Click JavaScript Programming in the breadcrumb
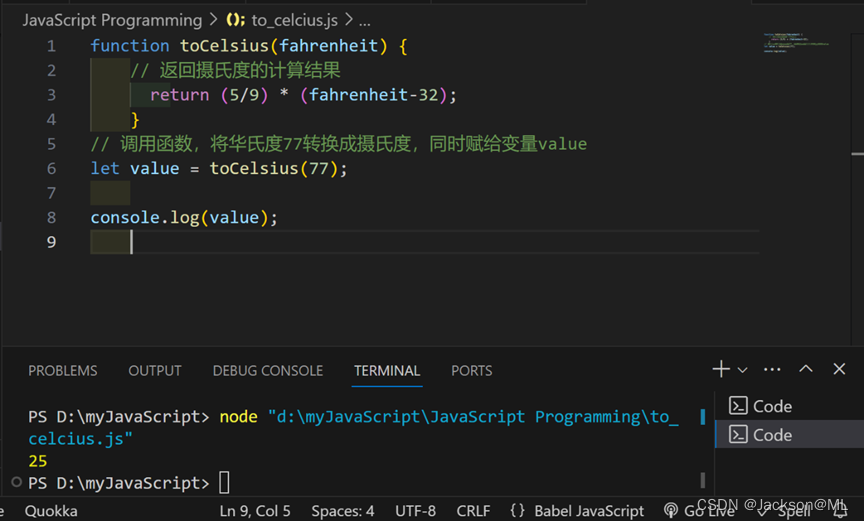The image size is (864, 521). (x=112, y=20)
